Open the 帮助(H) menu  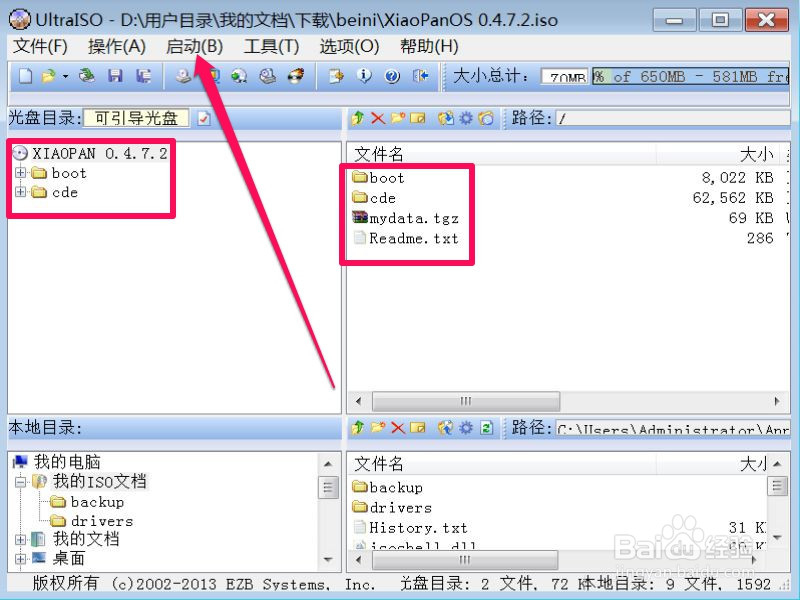pyautogui.click(x=429, y=46)
